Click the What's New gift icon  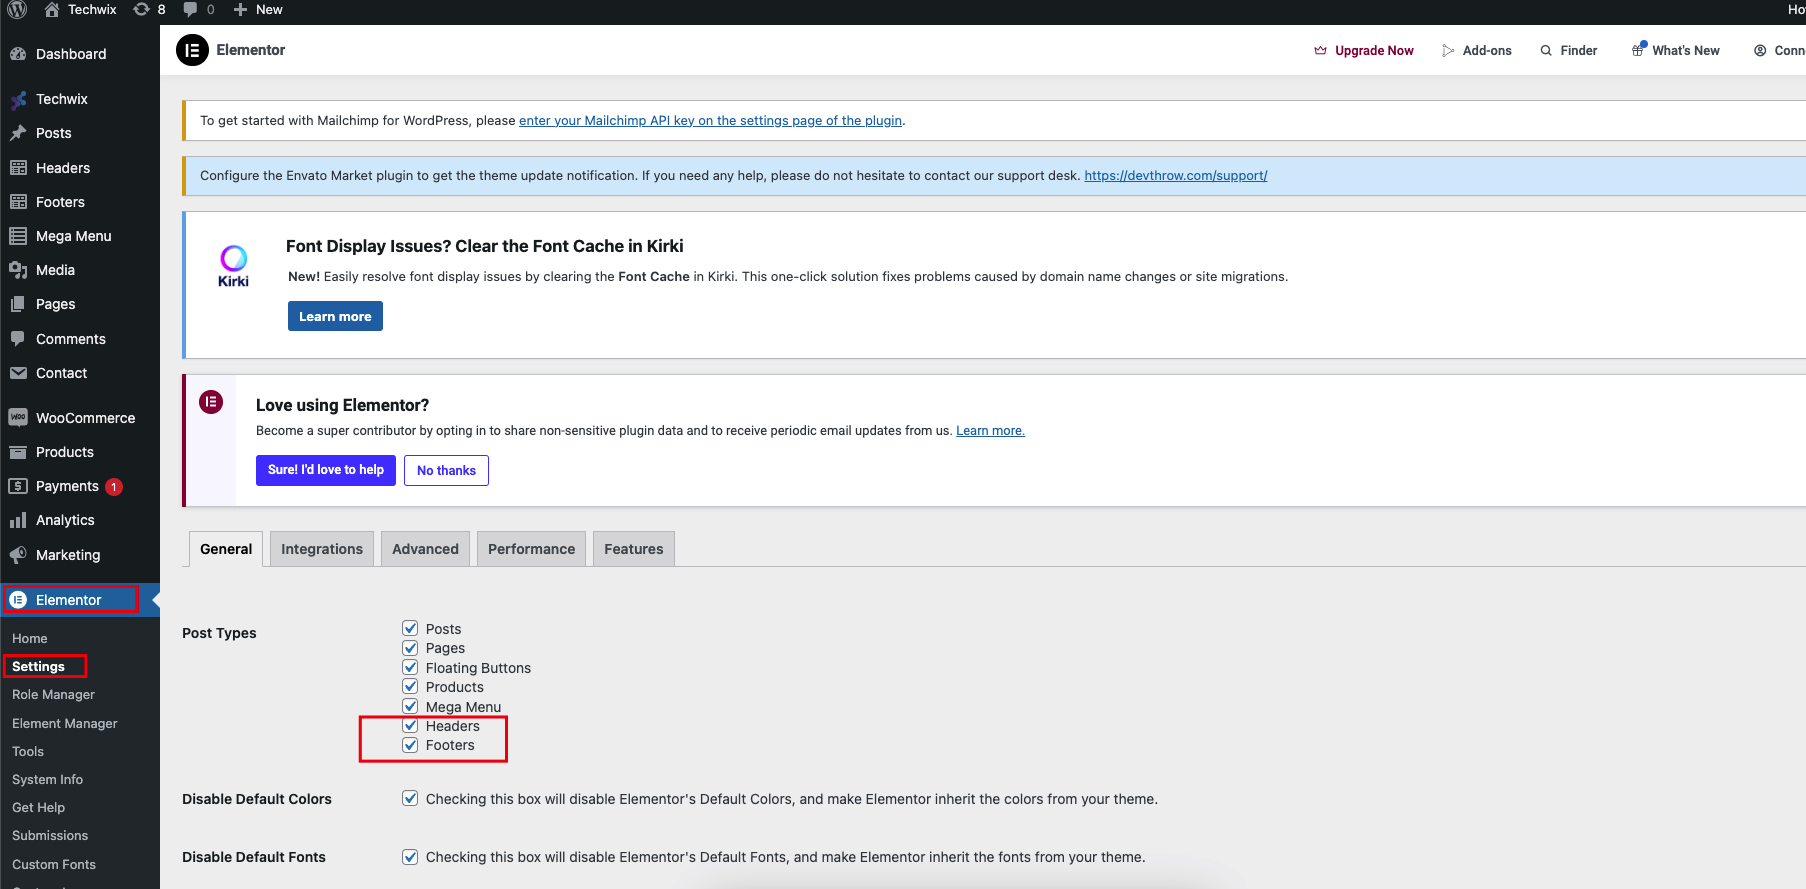pyautogui.click(x=1639, y=50)
